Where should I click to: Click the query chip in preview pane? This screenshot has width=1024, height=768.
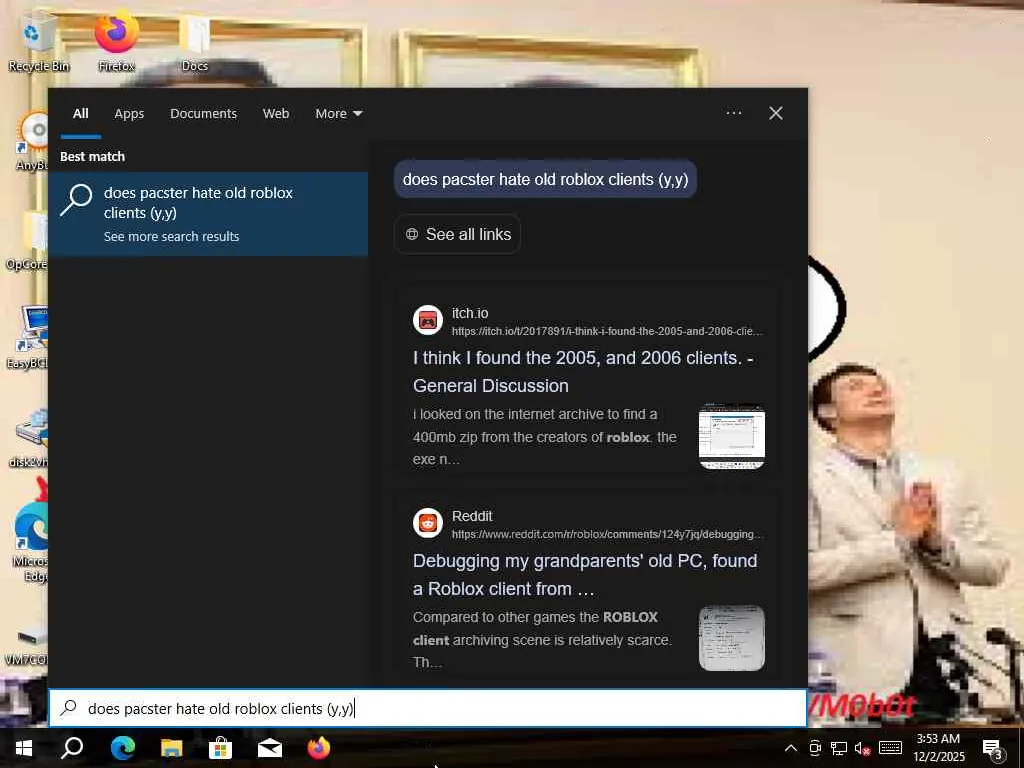pyautogui.click(x=545, y=180)
